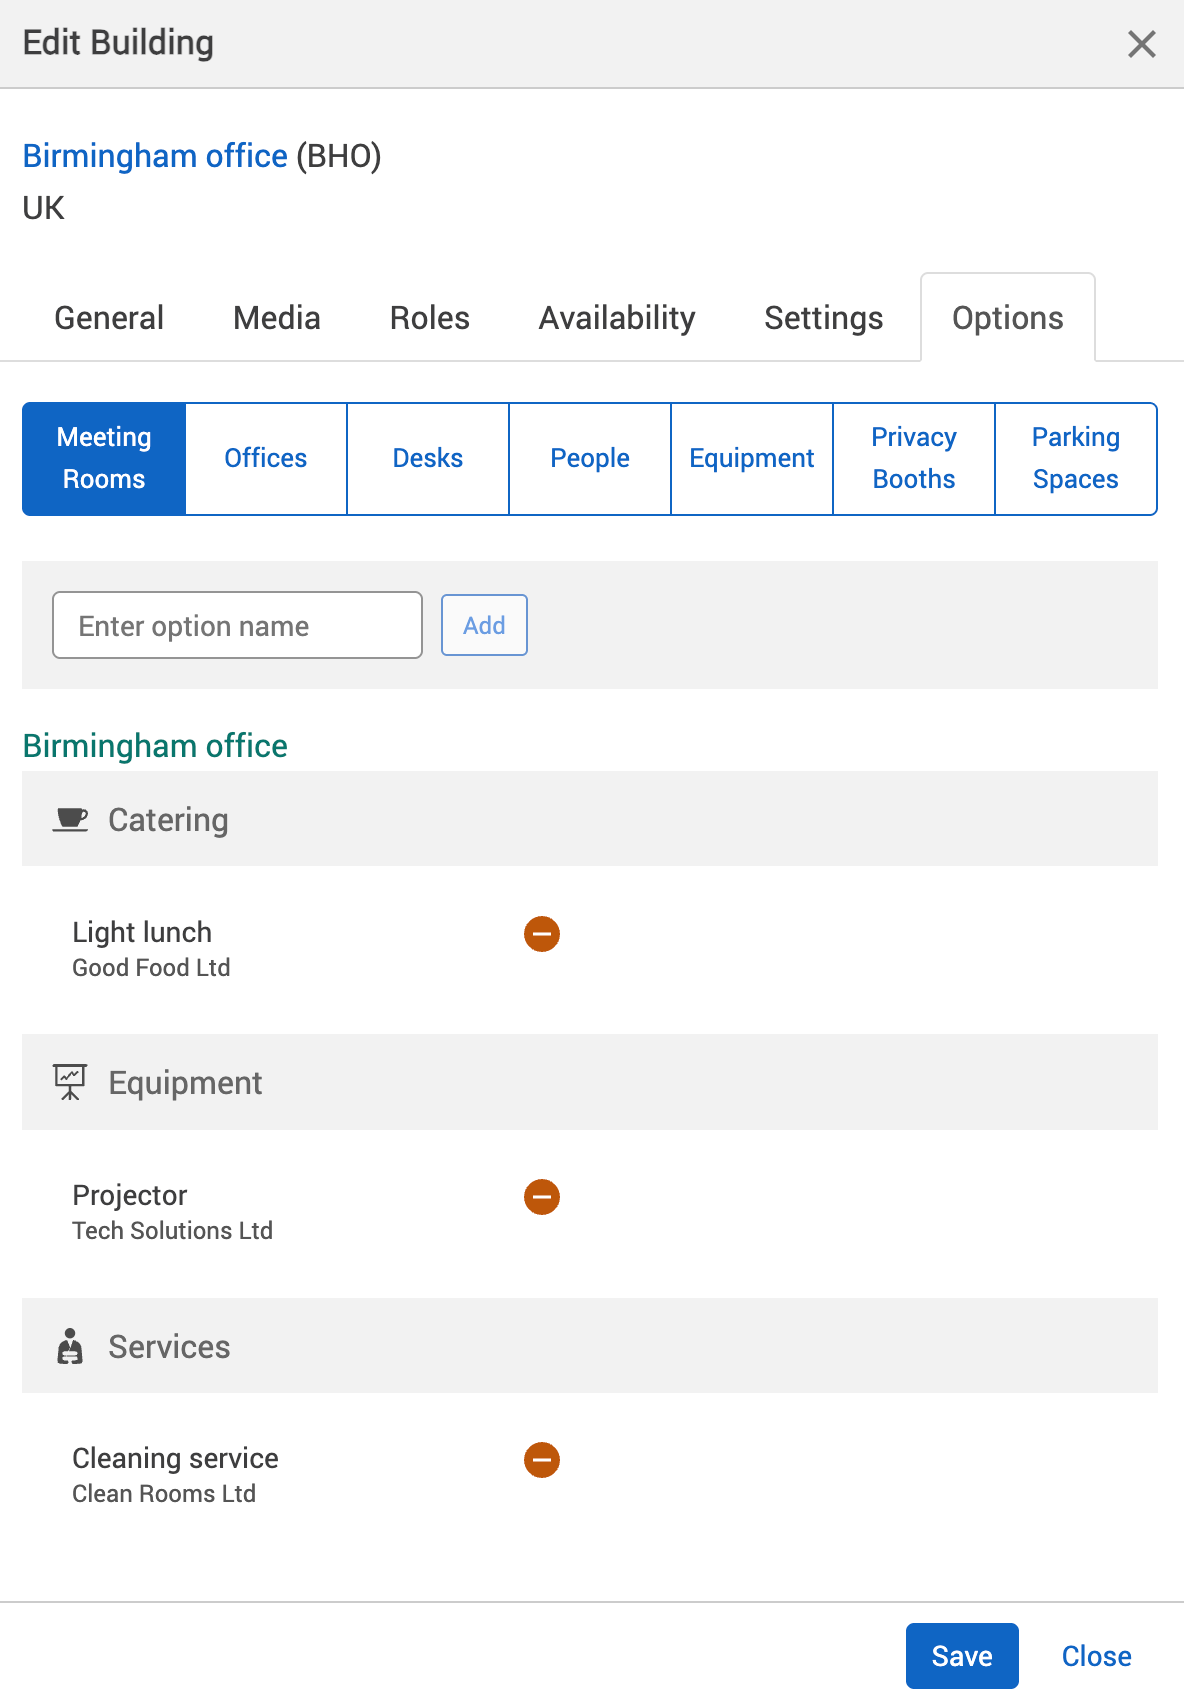Select the Meeting Rooms option category
1184x1702 pixels.
click(x=104, y=459)
